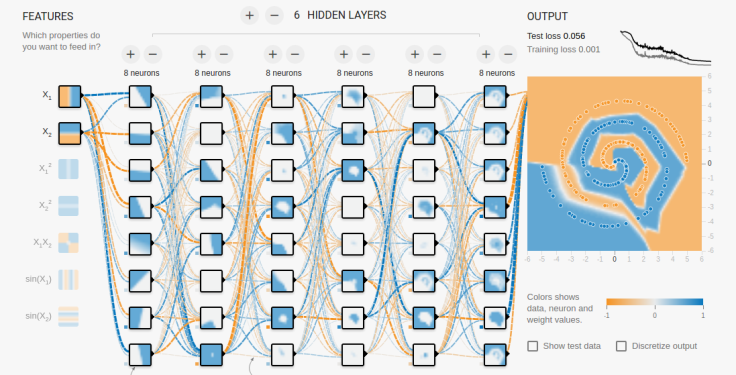
Task: Select the top neuron in the second hidden layer
Action: (211, 97)
